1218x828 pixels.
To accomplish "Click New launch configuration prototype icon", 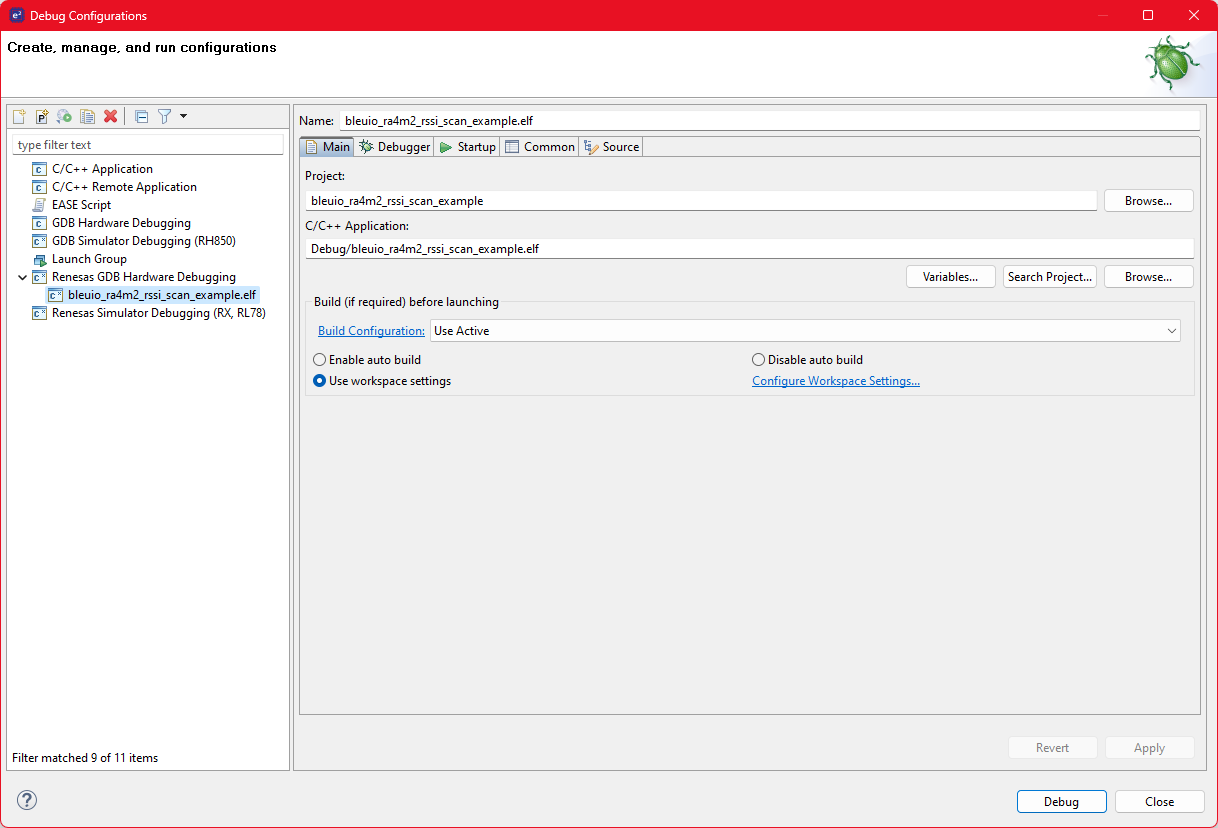I will (42, 116).
